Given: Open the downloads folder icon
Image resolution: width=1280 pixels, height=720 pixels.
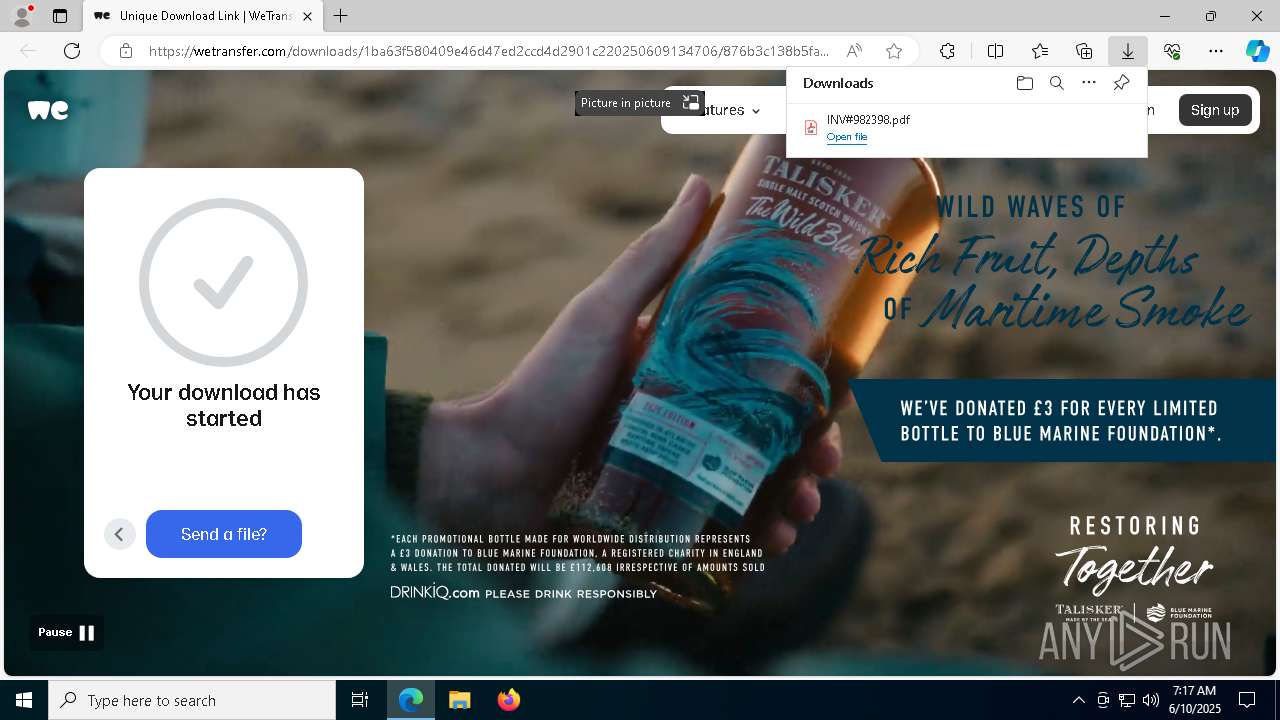Looking at the screenshot, I should pyautogui.click(x=1024, y=83).
